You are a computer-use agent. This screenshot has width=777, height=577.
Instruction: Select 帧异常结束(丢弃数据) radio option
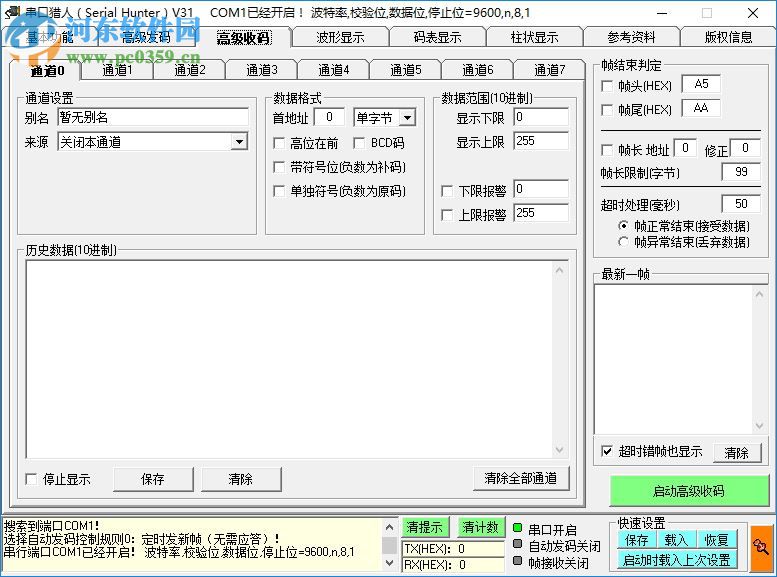pos(623,242)
